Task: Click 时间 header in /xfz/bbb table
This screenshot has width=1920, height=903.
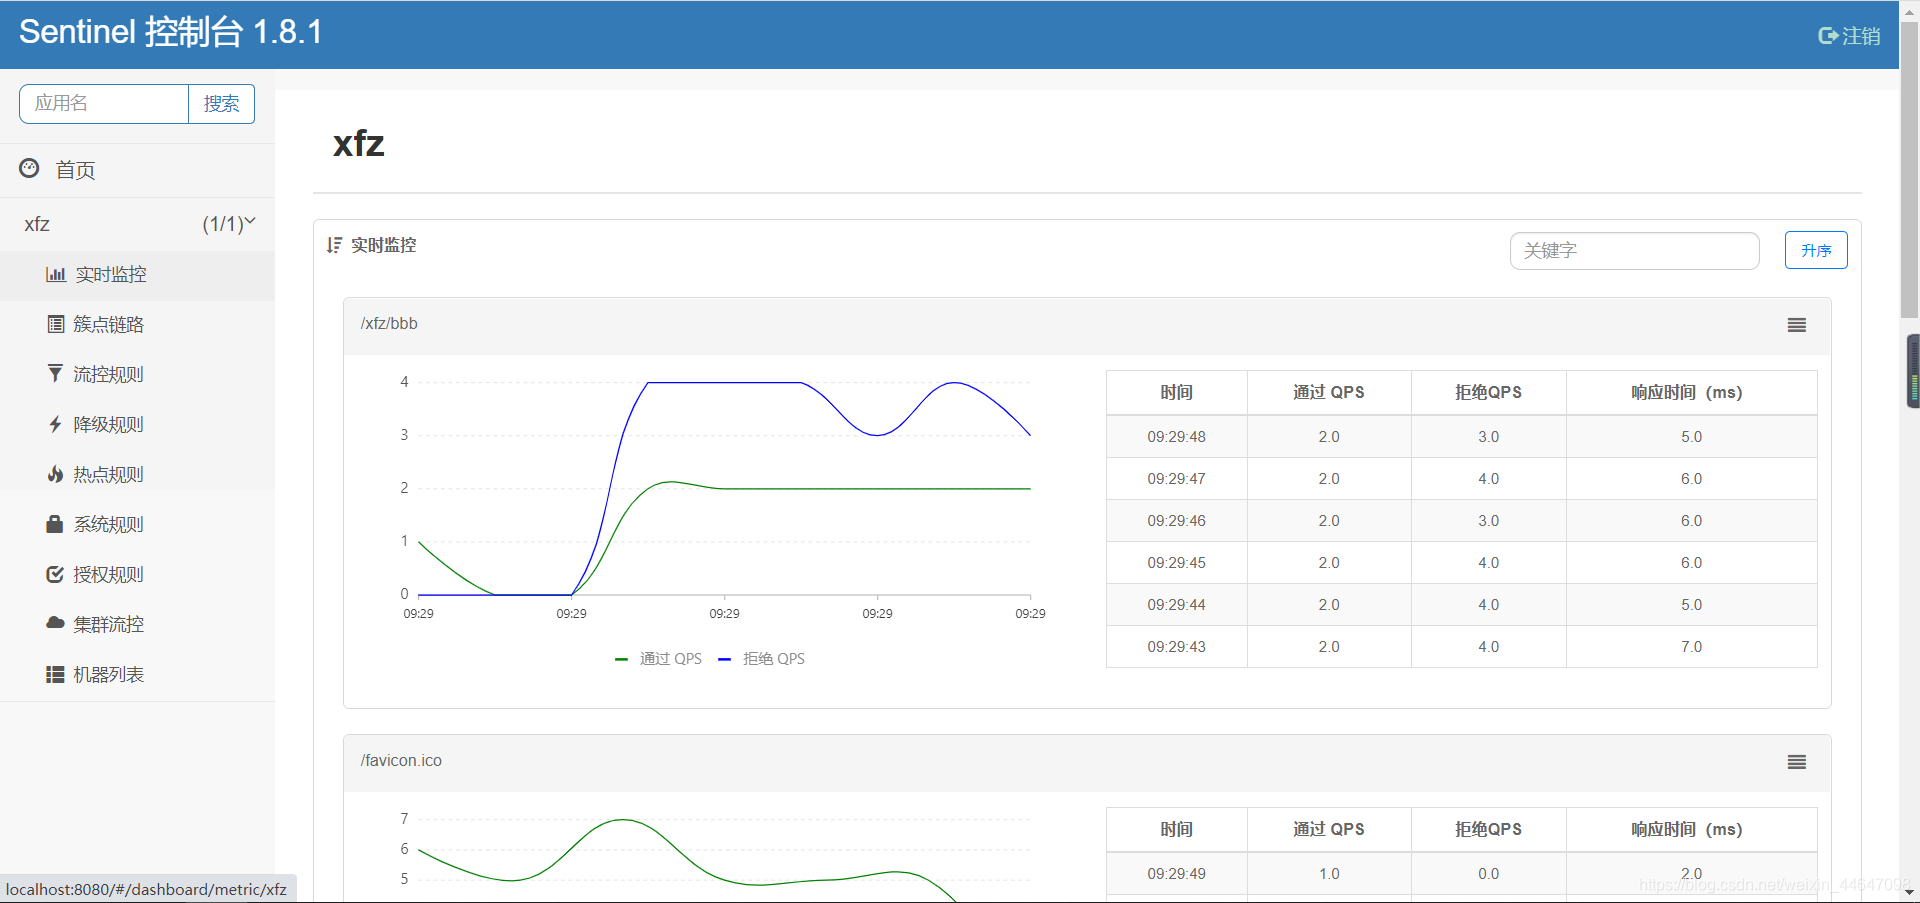Action: [1176, 393]
